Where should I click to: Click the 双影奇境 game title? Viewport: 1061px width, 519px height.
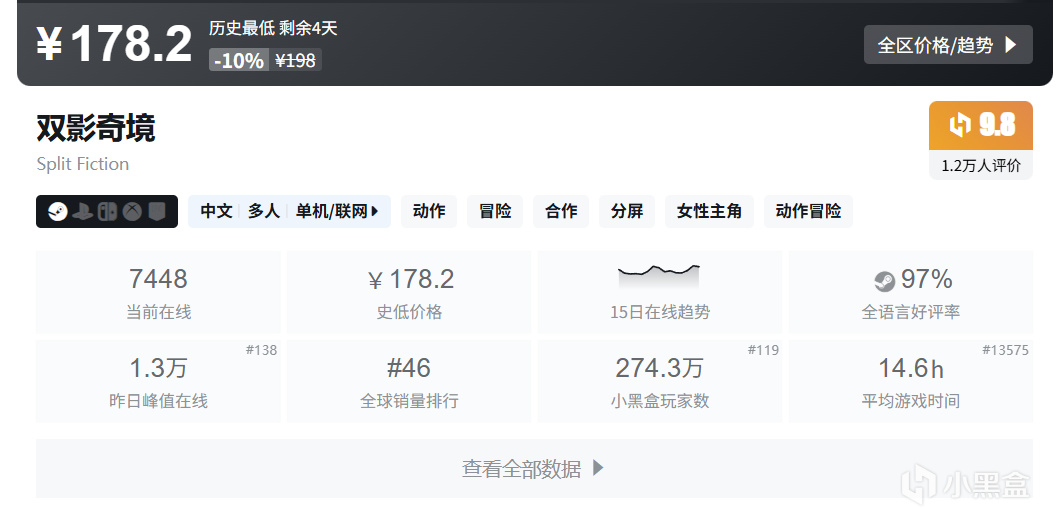tap(95, 128)
